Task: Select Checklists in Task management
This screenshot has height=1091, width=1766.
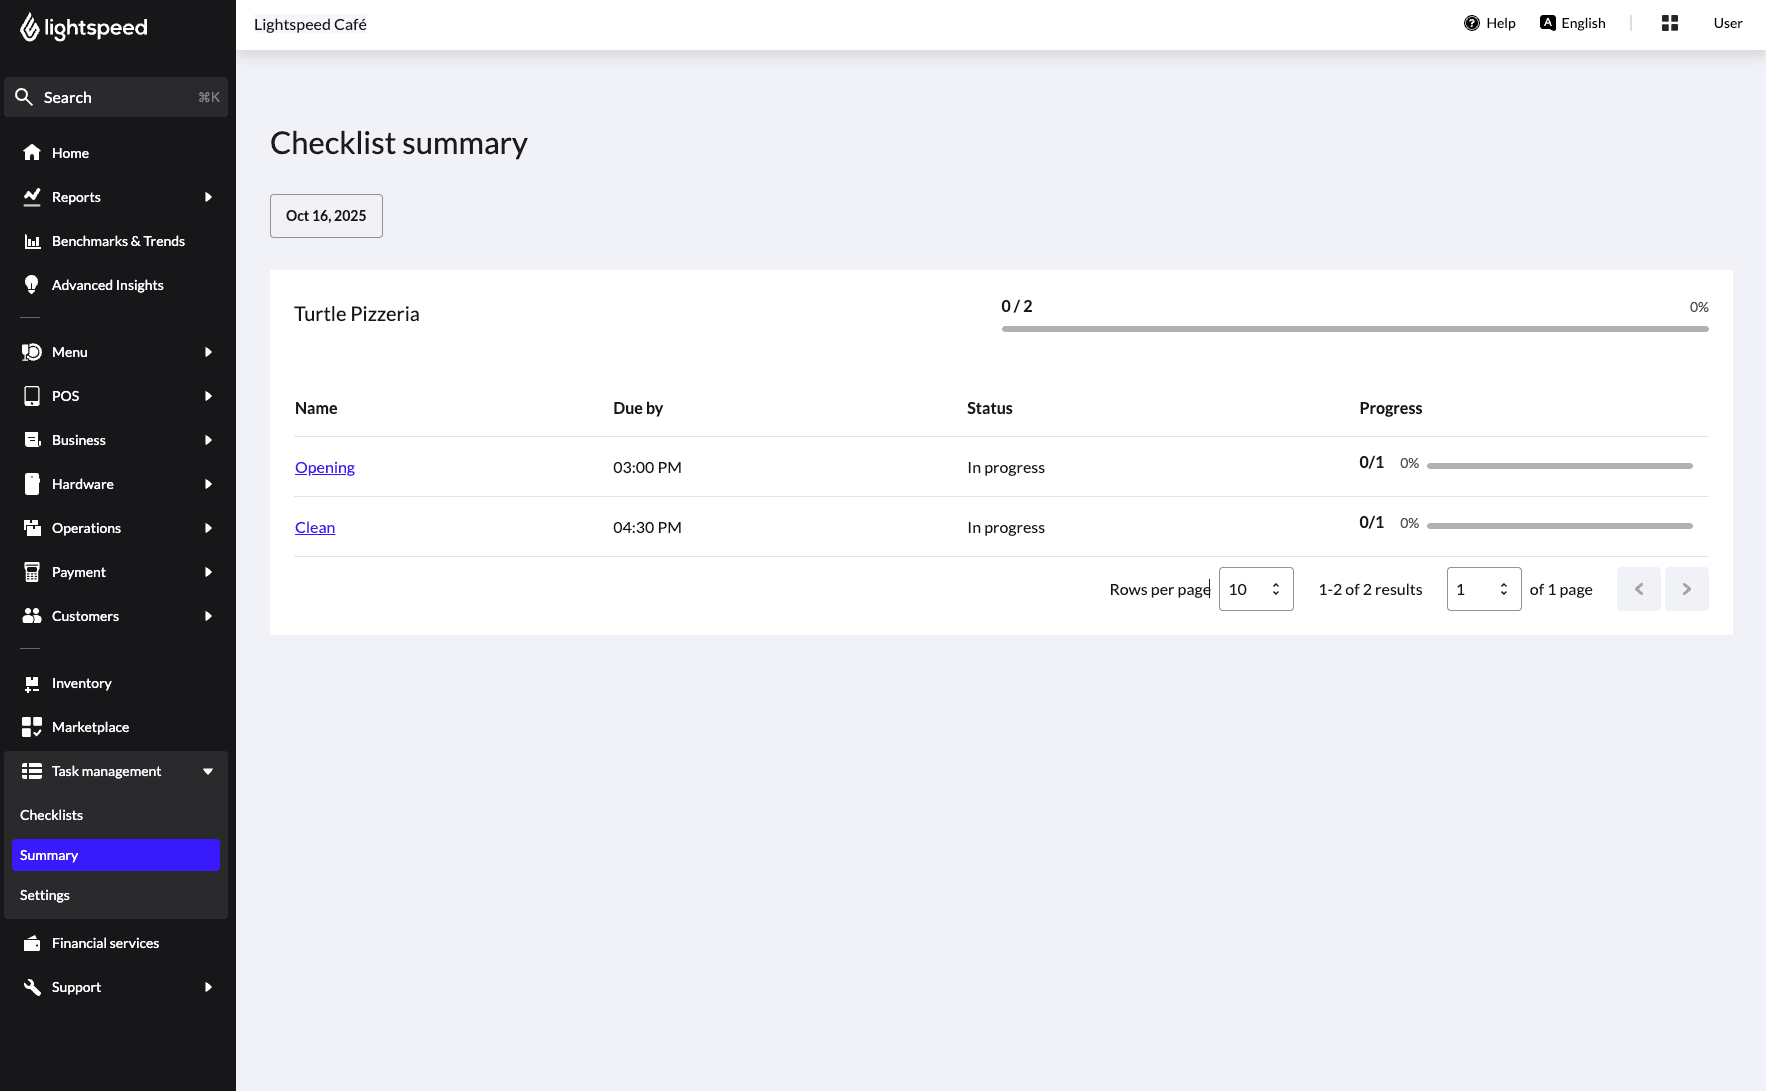Action: (52, 815)
